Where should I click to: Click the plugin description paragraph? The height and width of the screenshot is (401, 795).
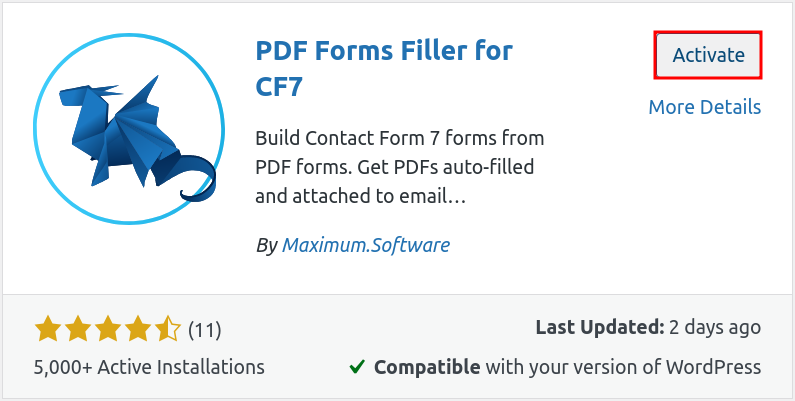click(400, 167)
